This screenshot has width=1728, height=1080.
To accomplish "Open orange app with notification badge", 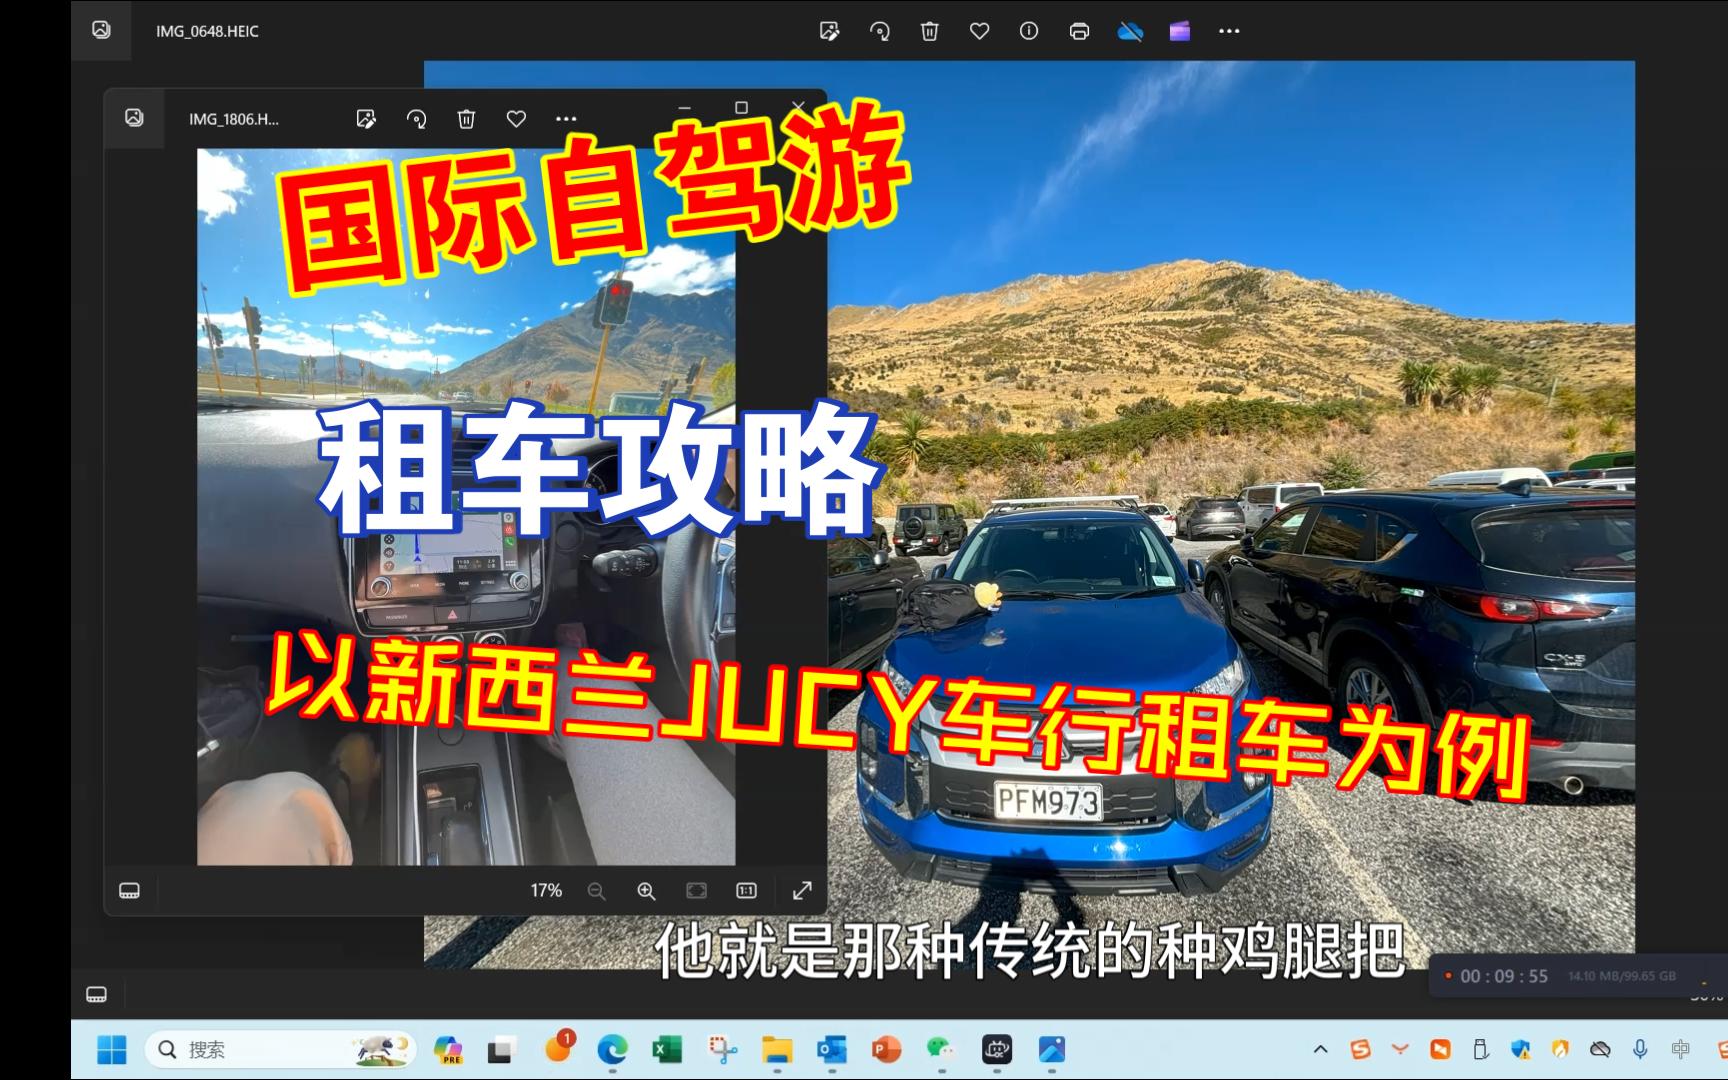I will pyautogui.click(x=558, y=1049).
